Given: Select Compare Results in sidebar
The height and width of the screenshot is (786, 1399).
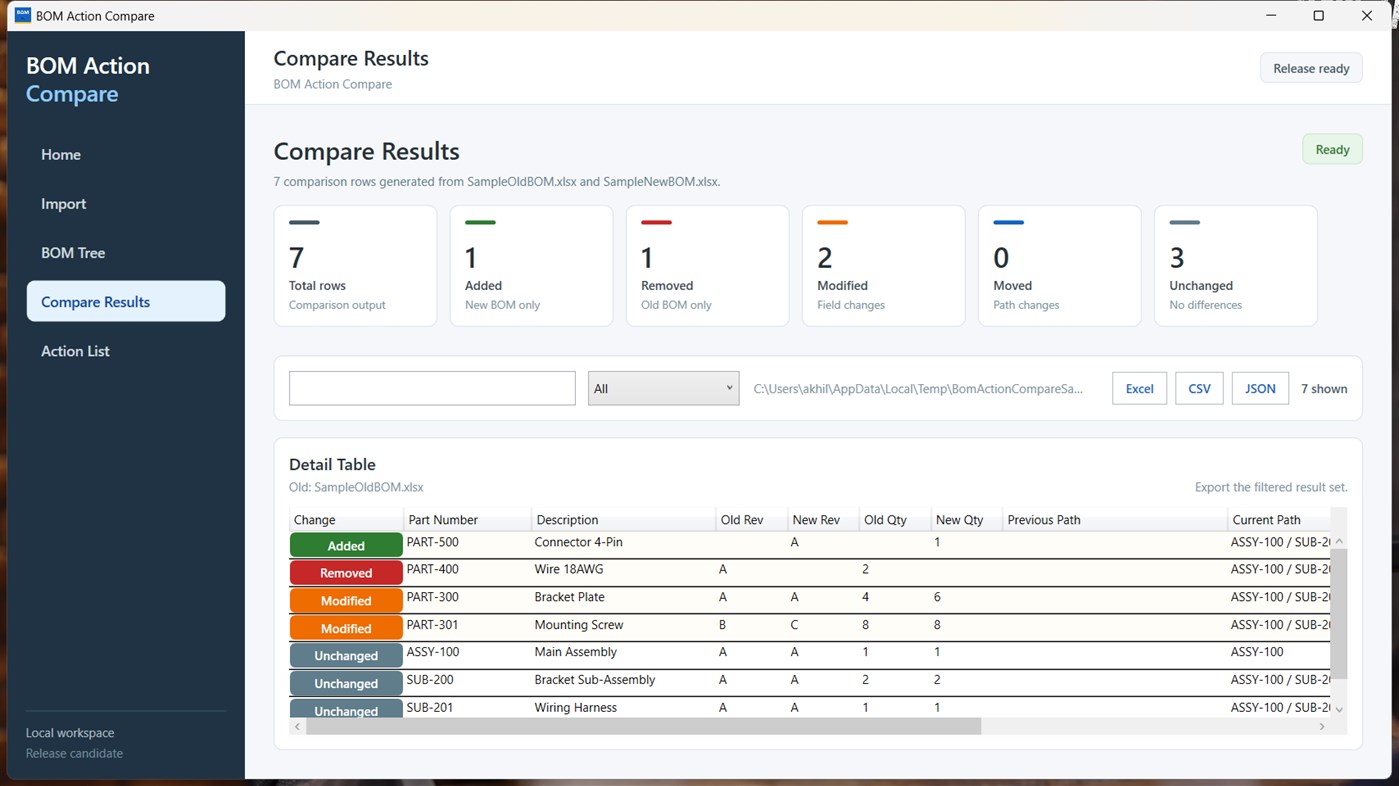Looking at the screenshot, I should [126, 301].
